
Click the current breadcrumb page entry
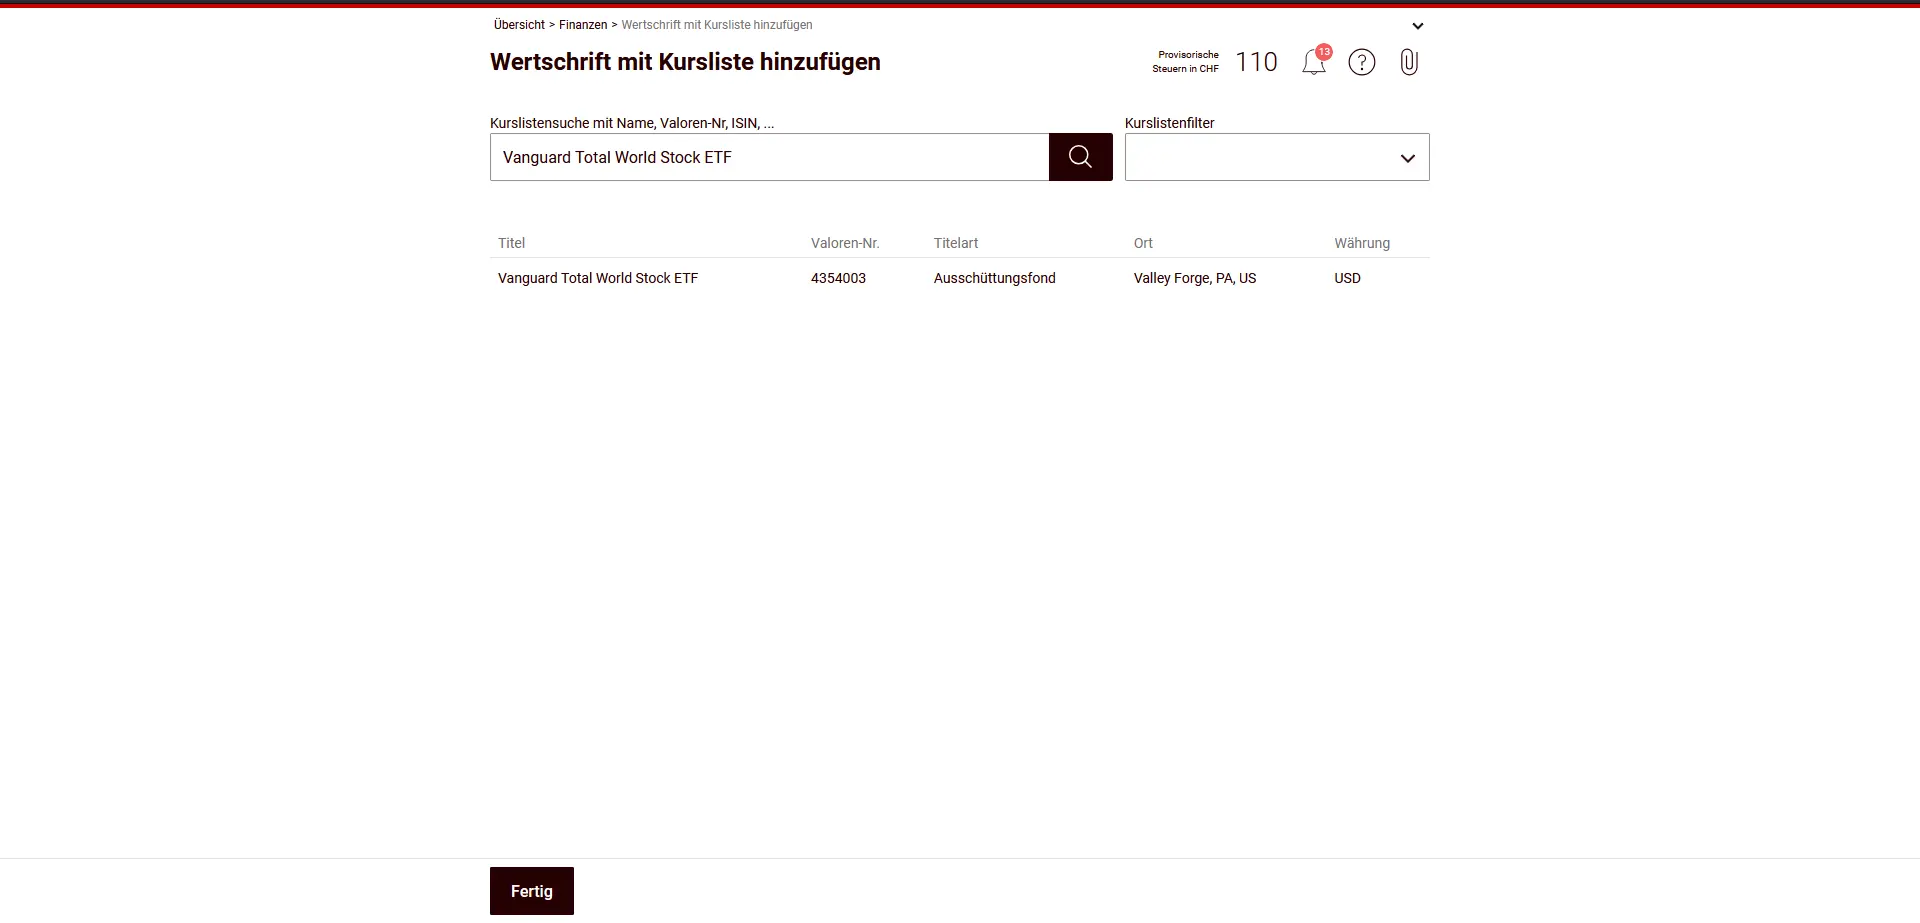[x=716, y=25]
